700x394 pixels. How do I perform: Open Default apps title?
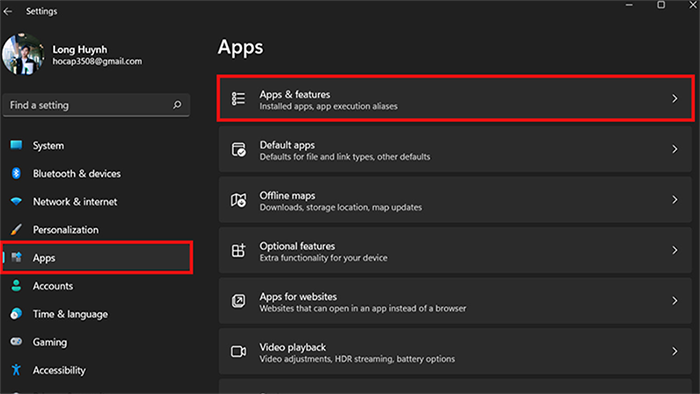pos(287,145)
